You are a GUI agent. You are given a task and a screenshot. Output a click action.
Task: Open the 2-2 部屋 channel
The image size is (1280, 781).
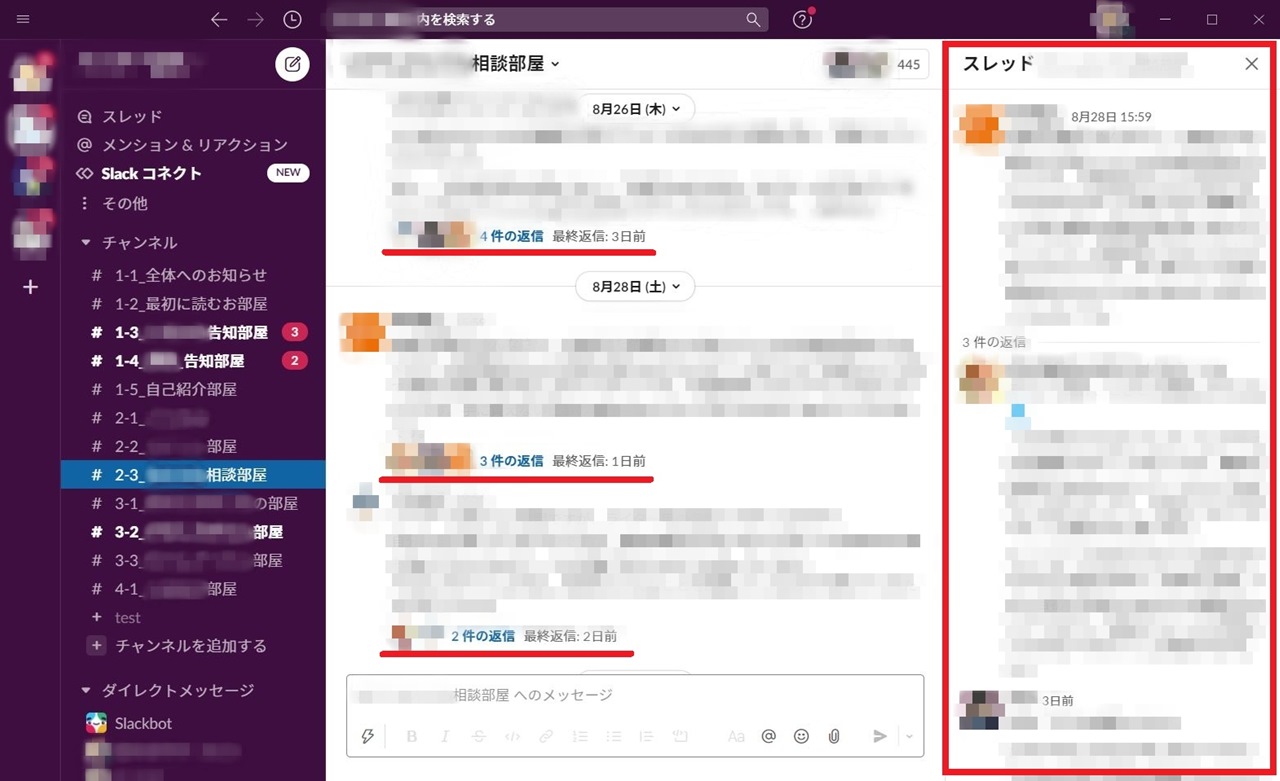193,446
